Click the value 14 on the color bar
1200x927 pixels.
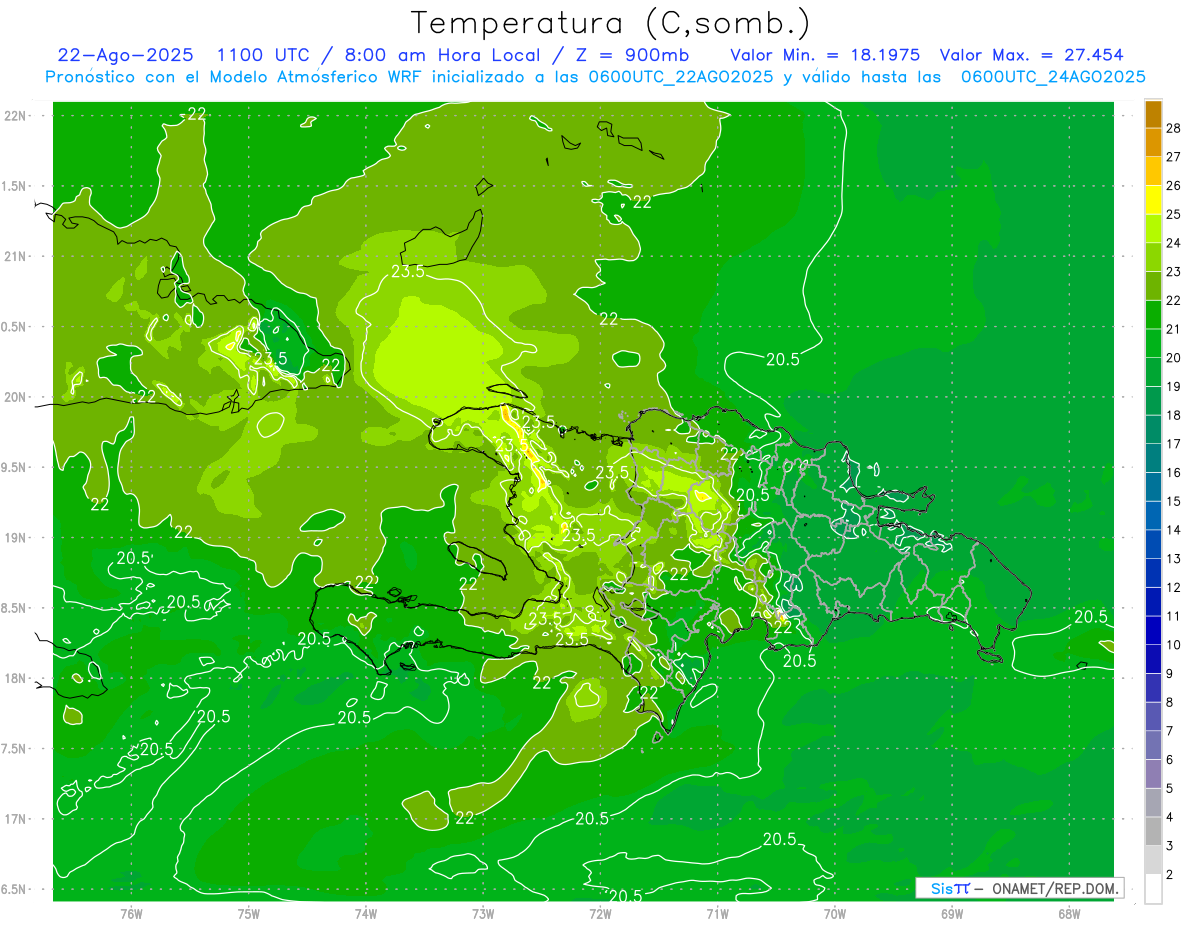point(1174,530)
